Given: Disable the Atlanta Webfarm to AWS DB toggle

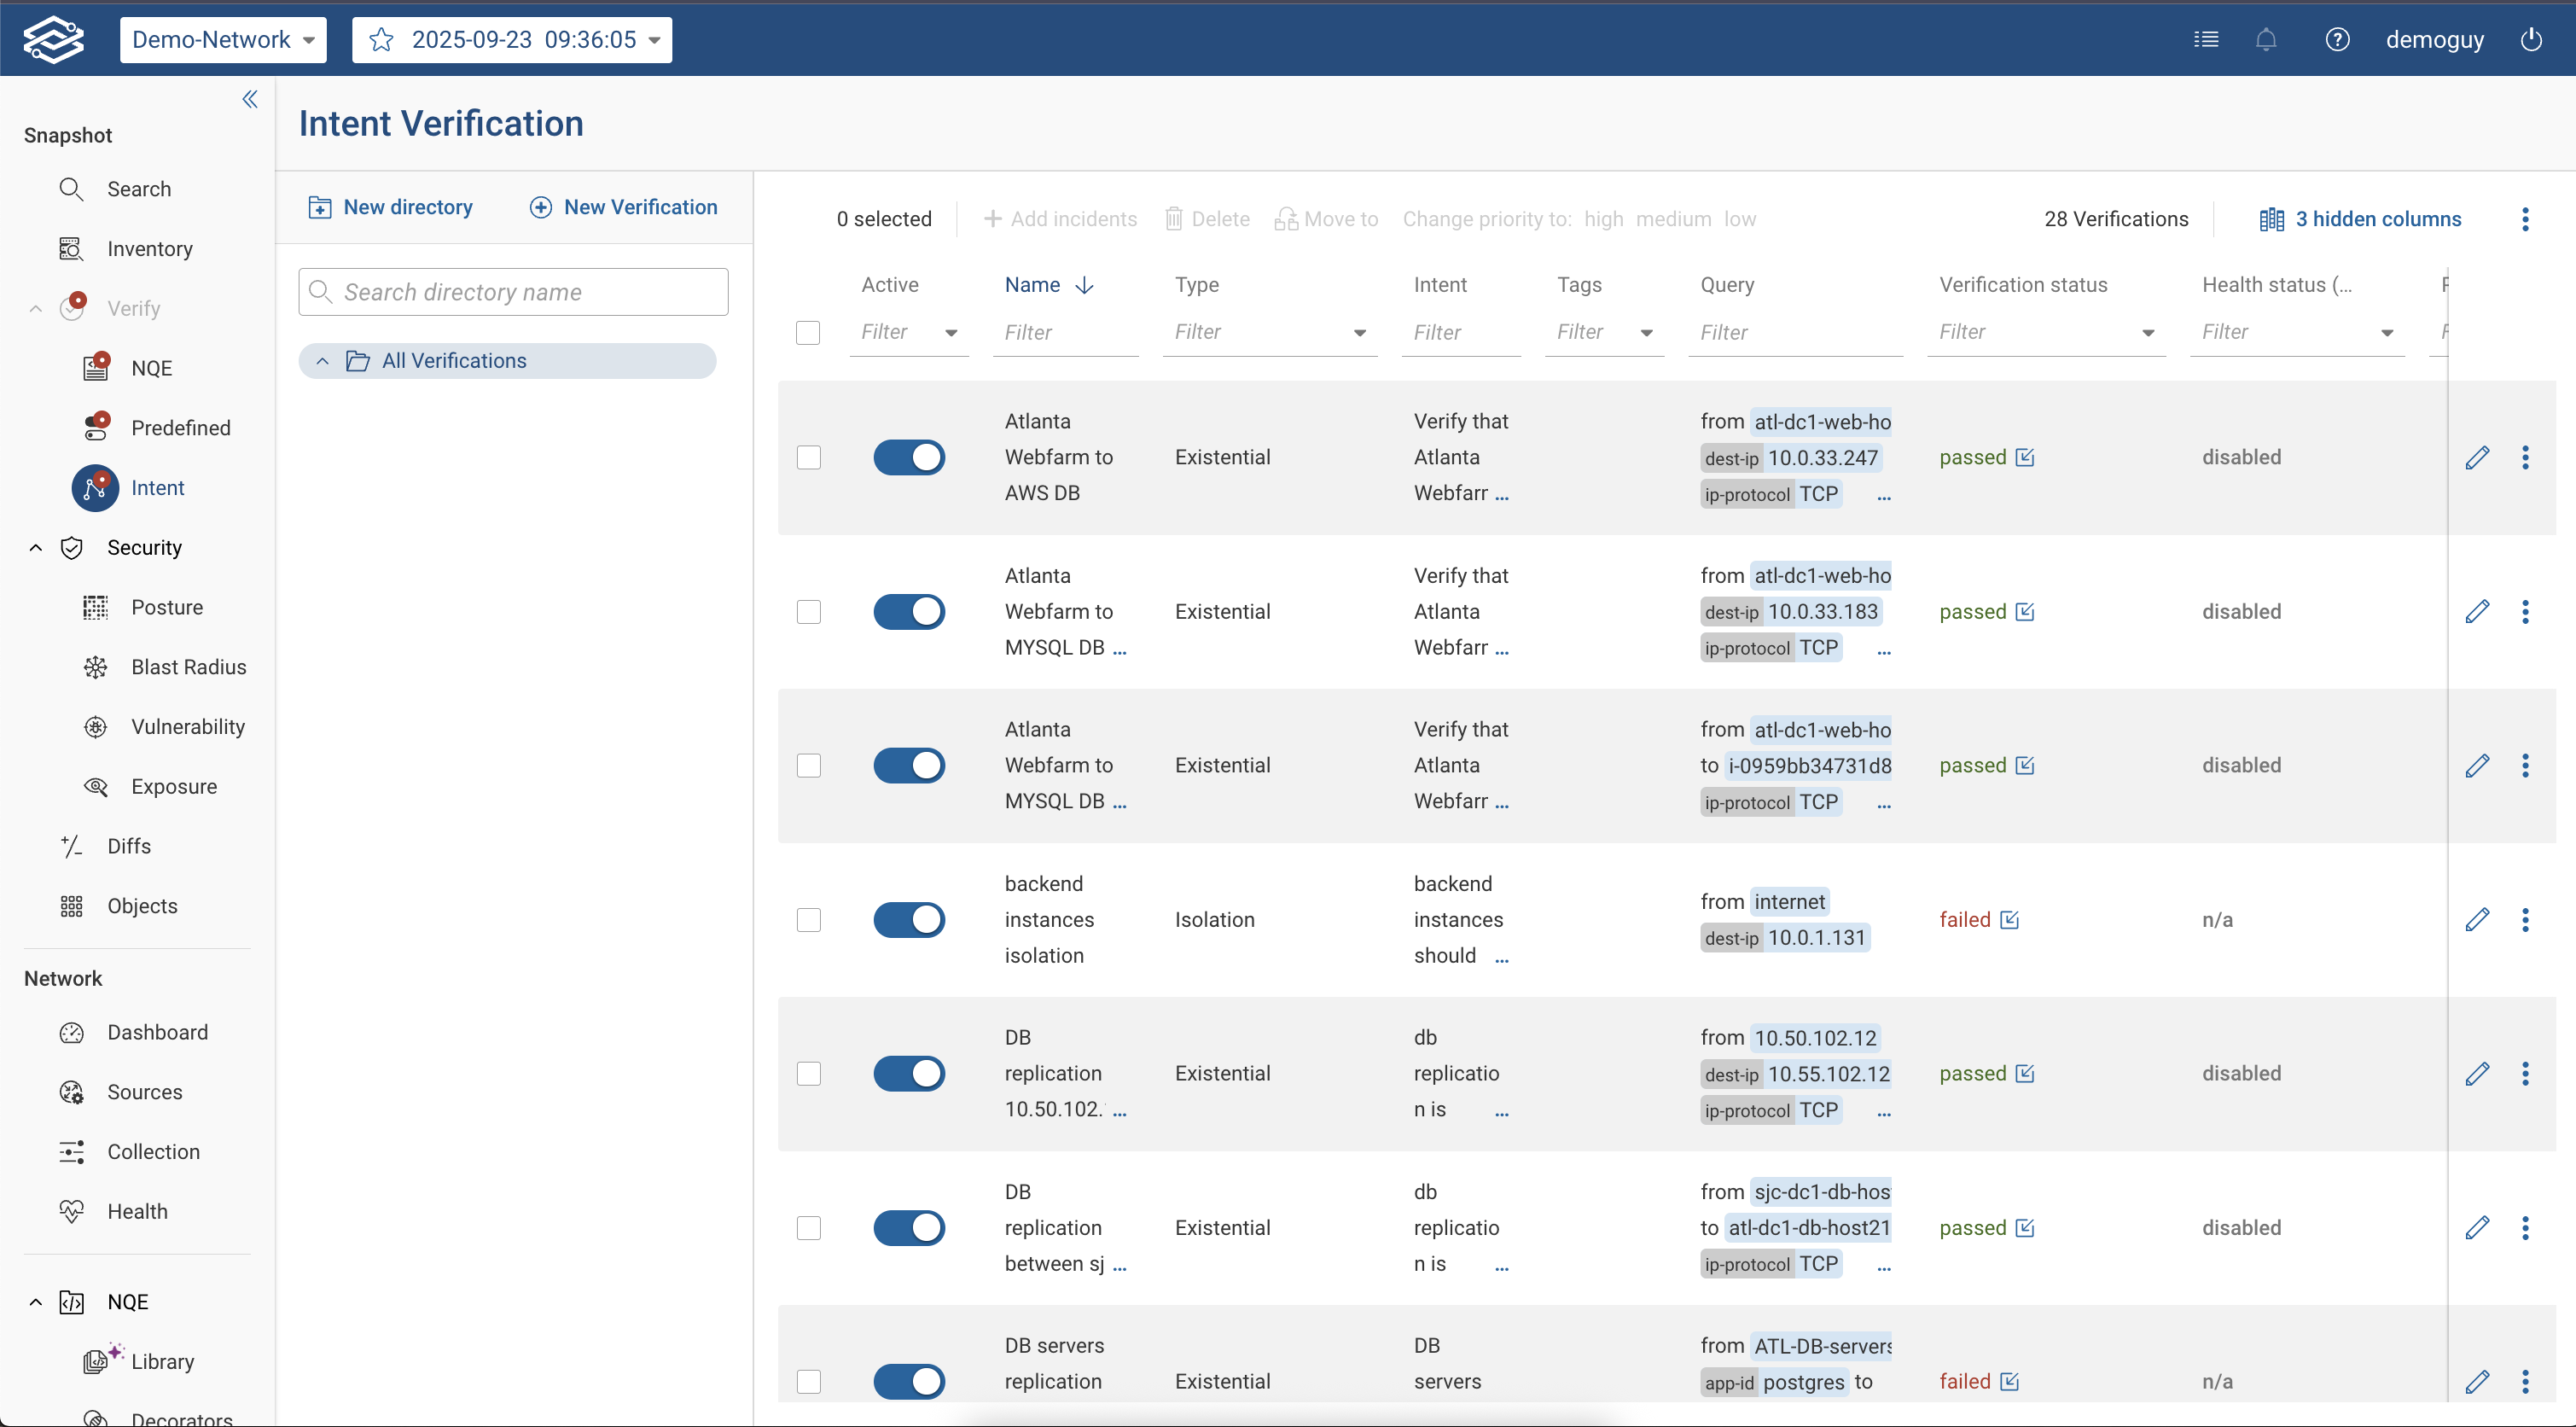Looking at the screenshot, I should click(908, 457).
